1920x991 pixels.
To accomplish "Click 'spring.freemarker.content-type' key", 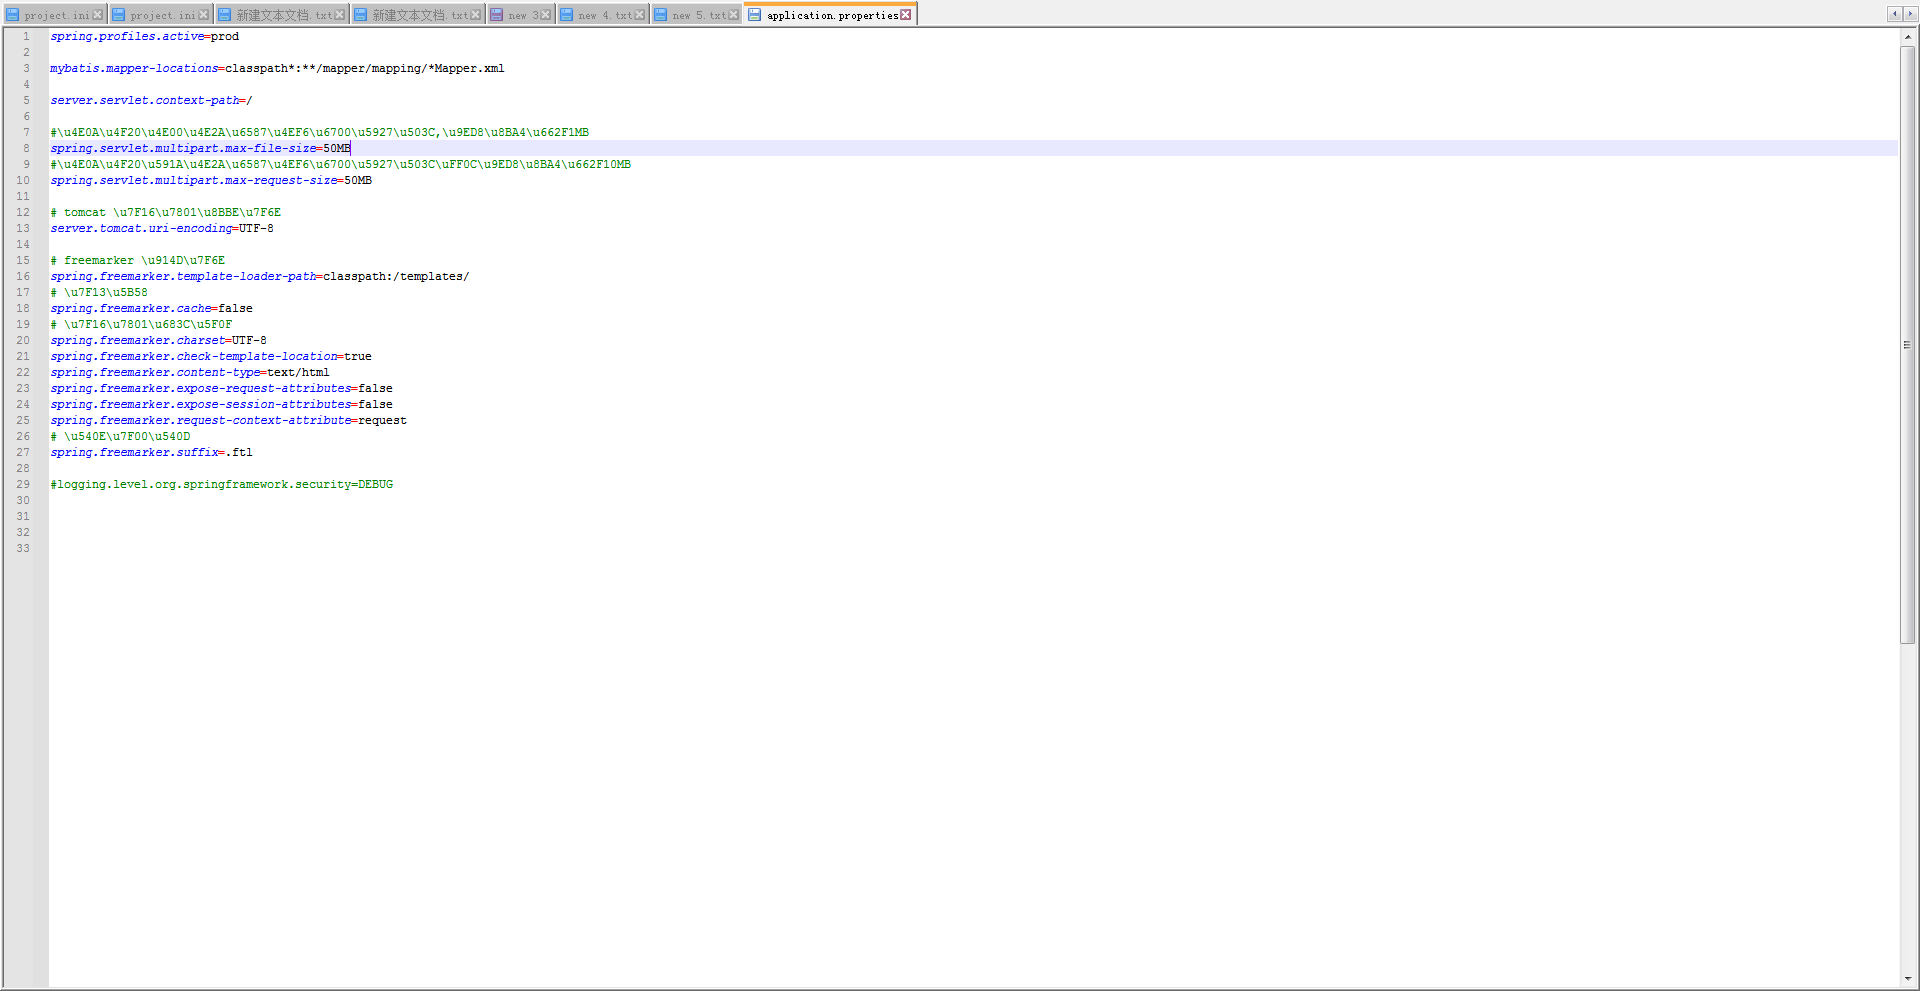I will coord(155,372).
